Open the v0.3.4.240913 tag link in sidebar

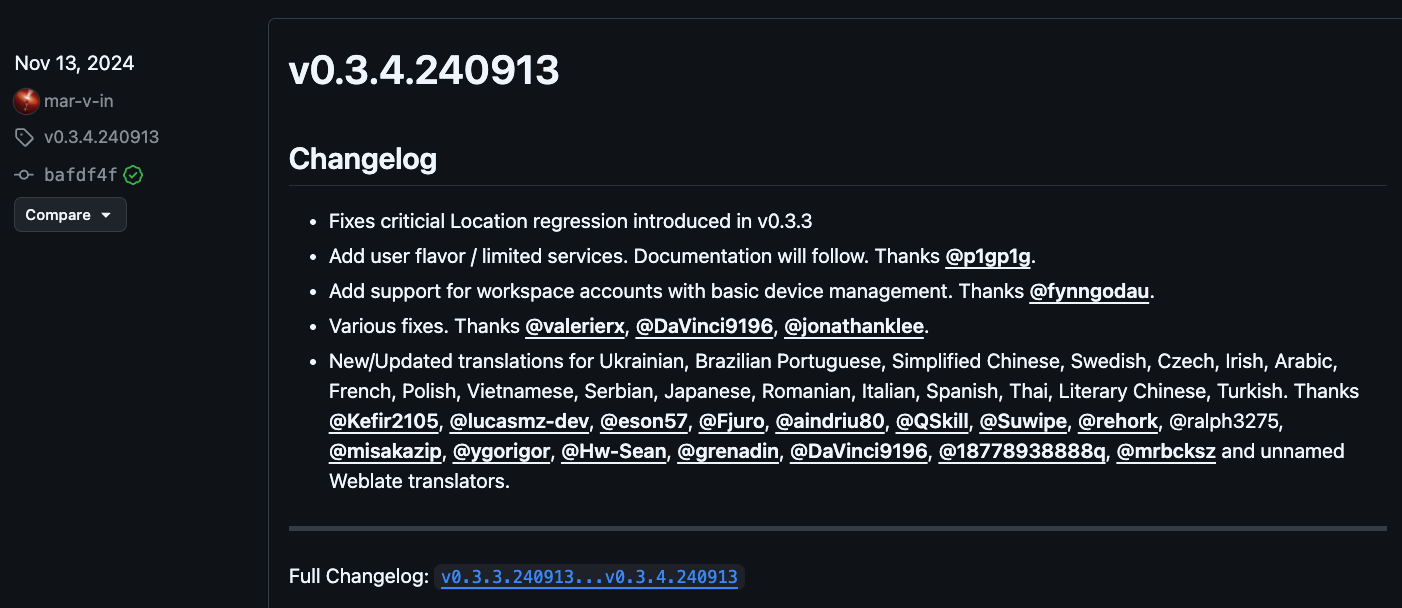[x=101, y=137]
